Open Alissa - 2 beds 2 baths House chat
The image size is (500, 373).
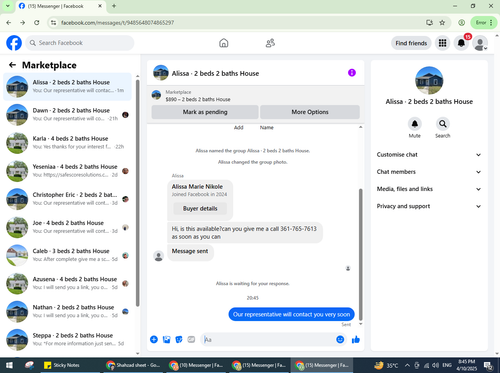click(68, 87)
